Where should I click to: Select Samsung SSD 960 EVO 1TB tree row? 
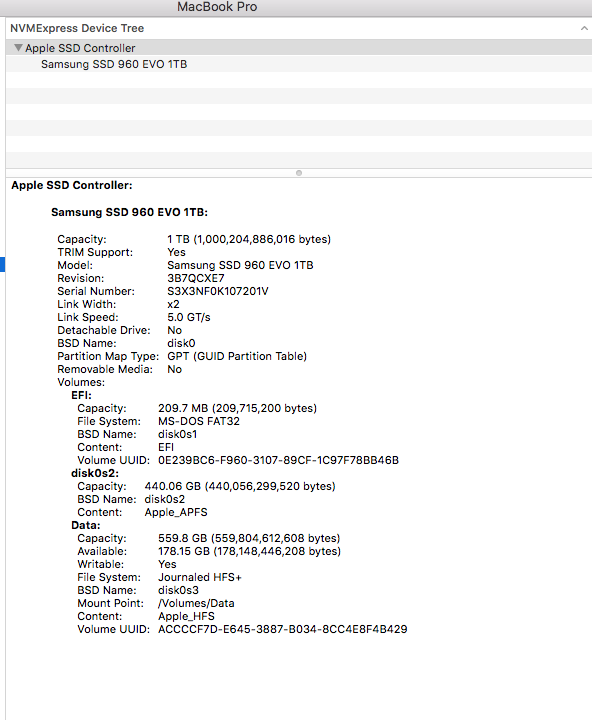click(299, 64)
